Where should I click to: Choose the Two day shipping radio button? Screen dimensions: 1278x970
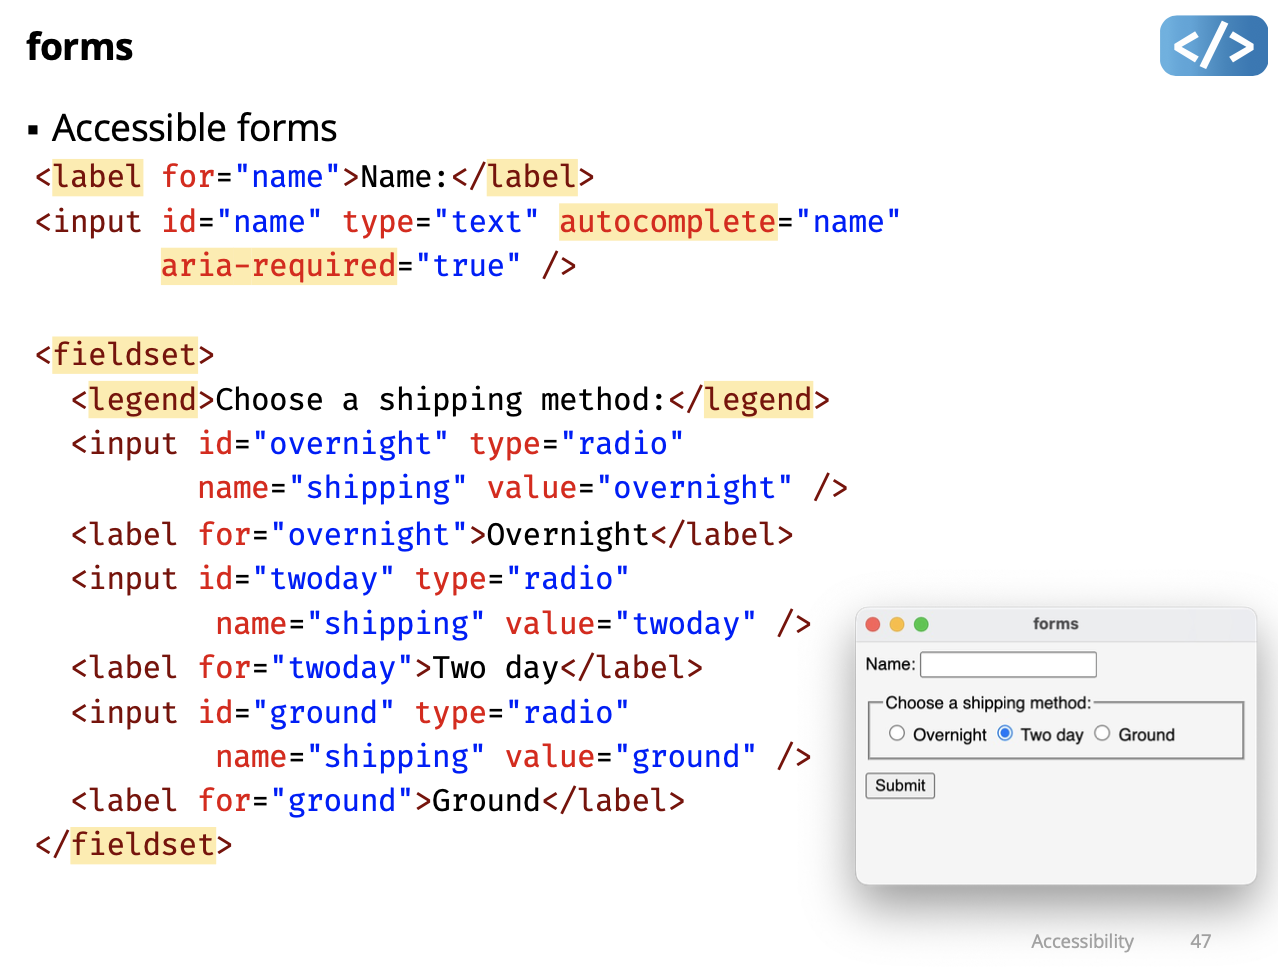point(1005,734)
